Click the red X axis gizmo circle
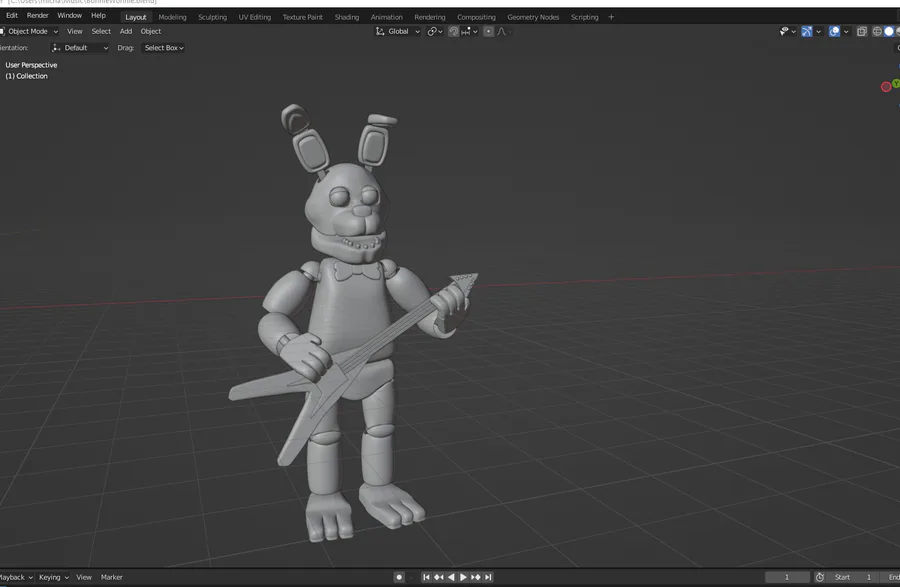Viewport: 900px width, 587px height. point(886,87)
